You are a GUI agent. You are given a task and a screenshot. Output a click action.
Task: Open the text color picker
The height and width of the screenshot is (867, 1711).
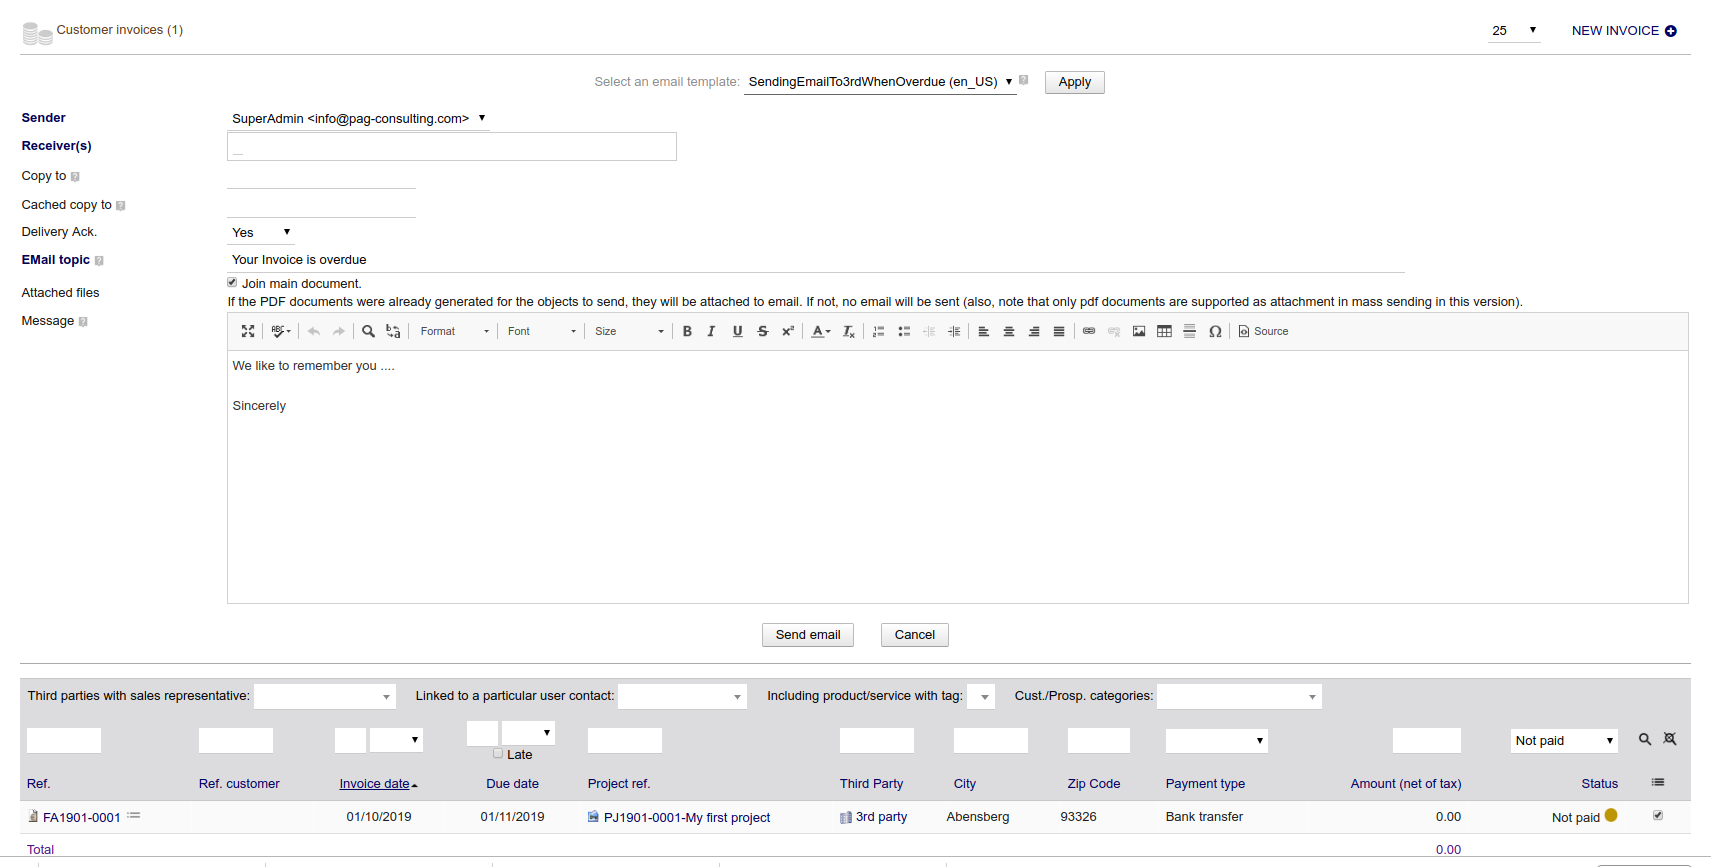click(821, 331)
